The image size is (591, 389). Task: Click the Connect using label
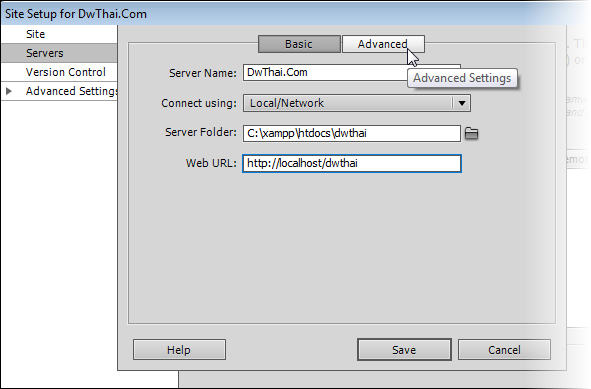pyautogui.click(x=199, y=103)
